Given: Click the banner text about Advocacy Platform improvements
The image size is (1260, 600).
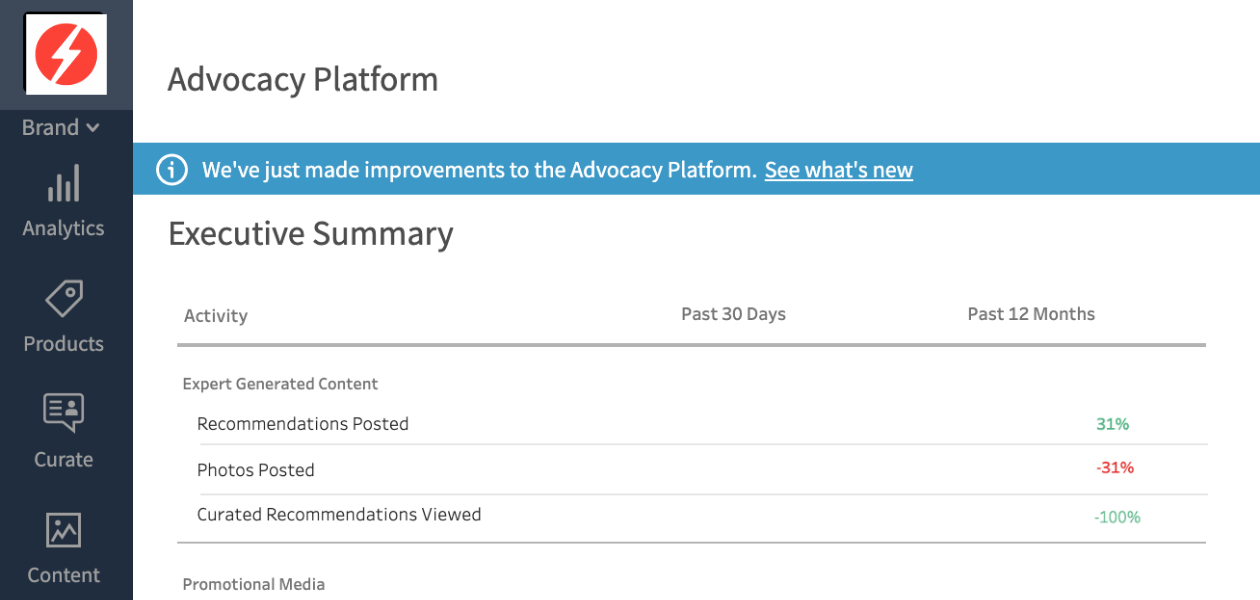Looking at the screenshot, I should click(479, 170).
